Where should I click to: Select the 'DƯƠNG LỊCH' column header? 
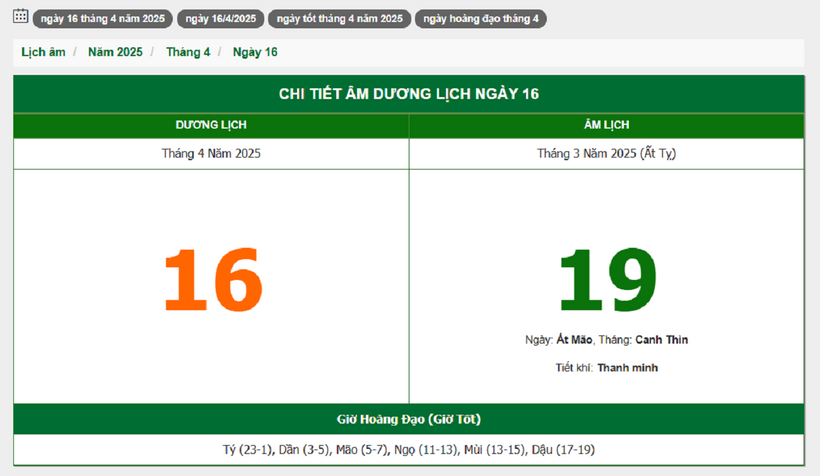tap(211, 125)
